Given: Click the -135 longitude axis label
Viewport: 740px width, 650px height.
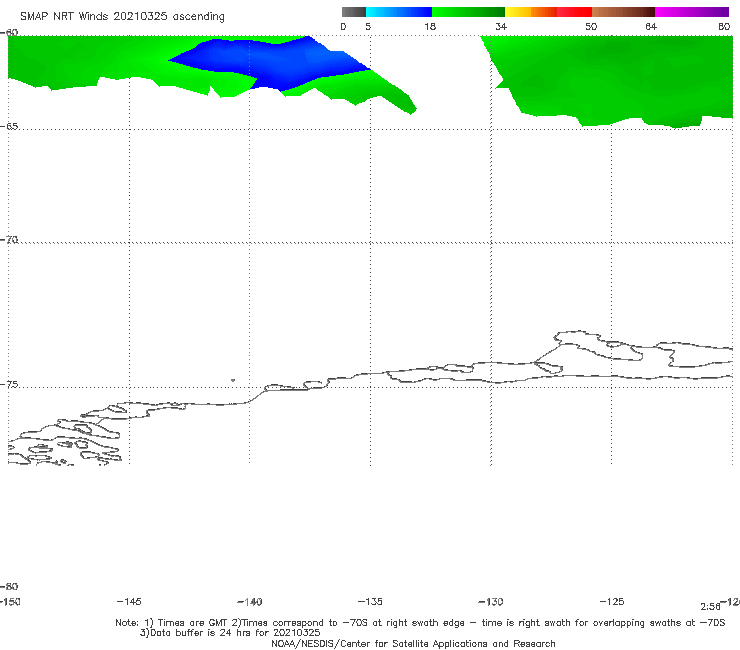Looking at the screenshot, I should click(370, 601).
